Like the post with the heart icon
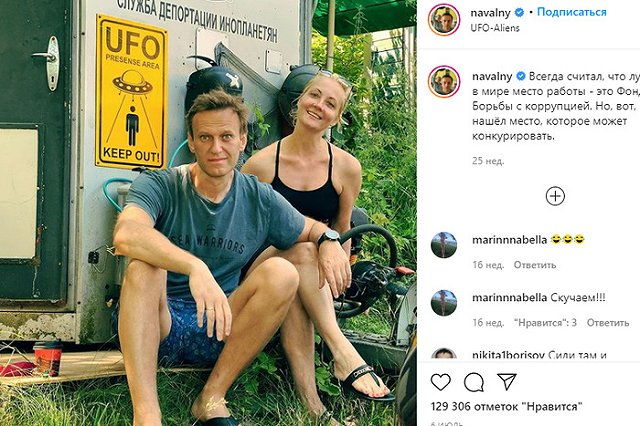 click(441, 381)
